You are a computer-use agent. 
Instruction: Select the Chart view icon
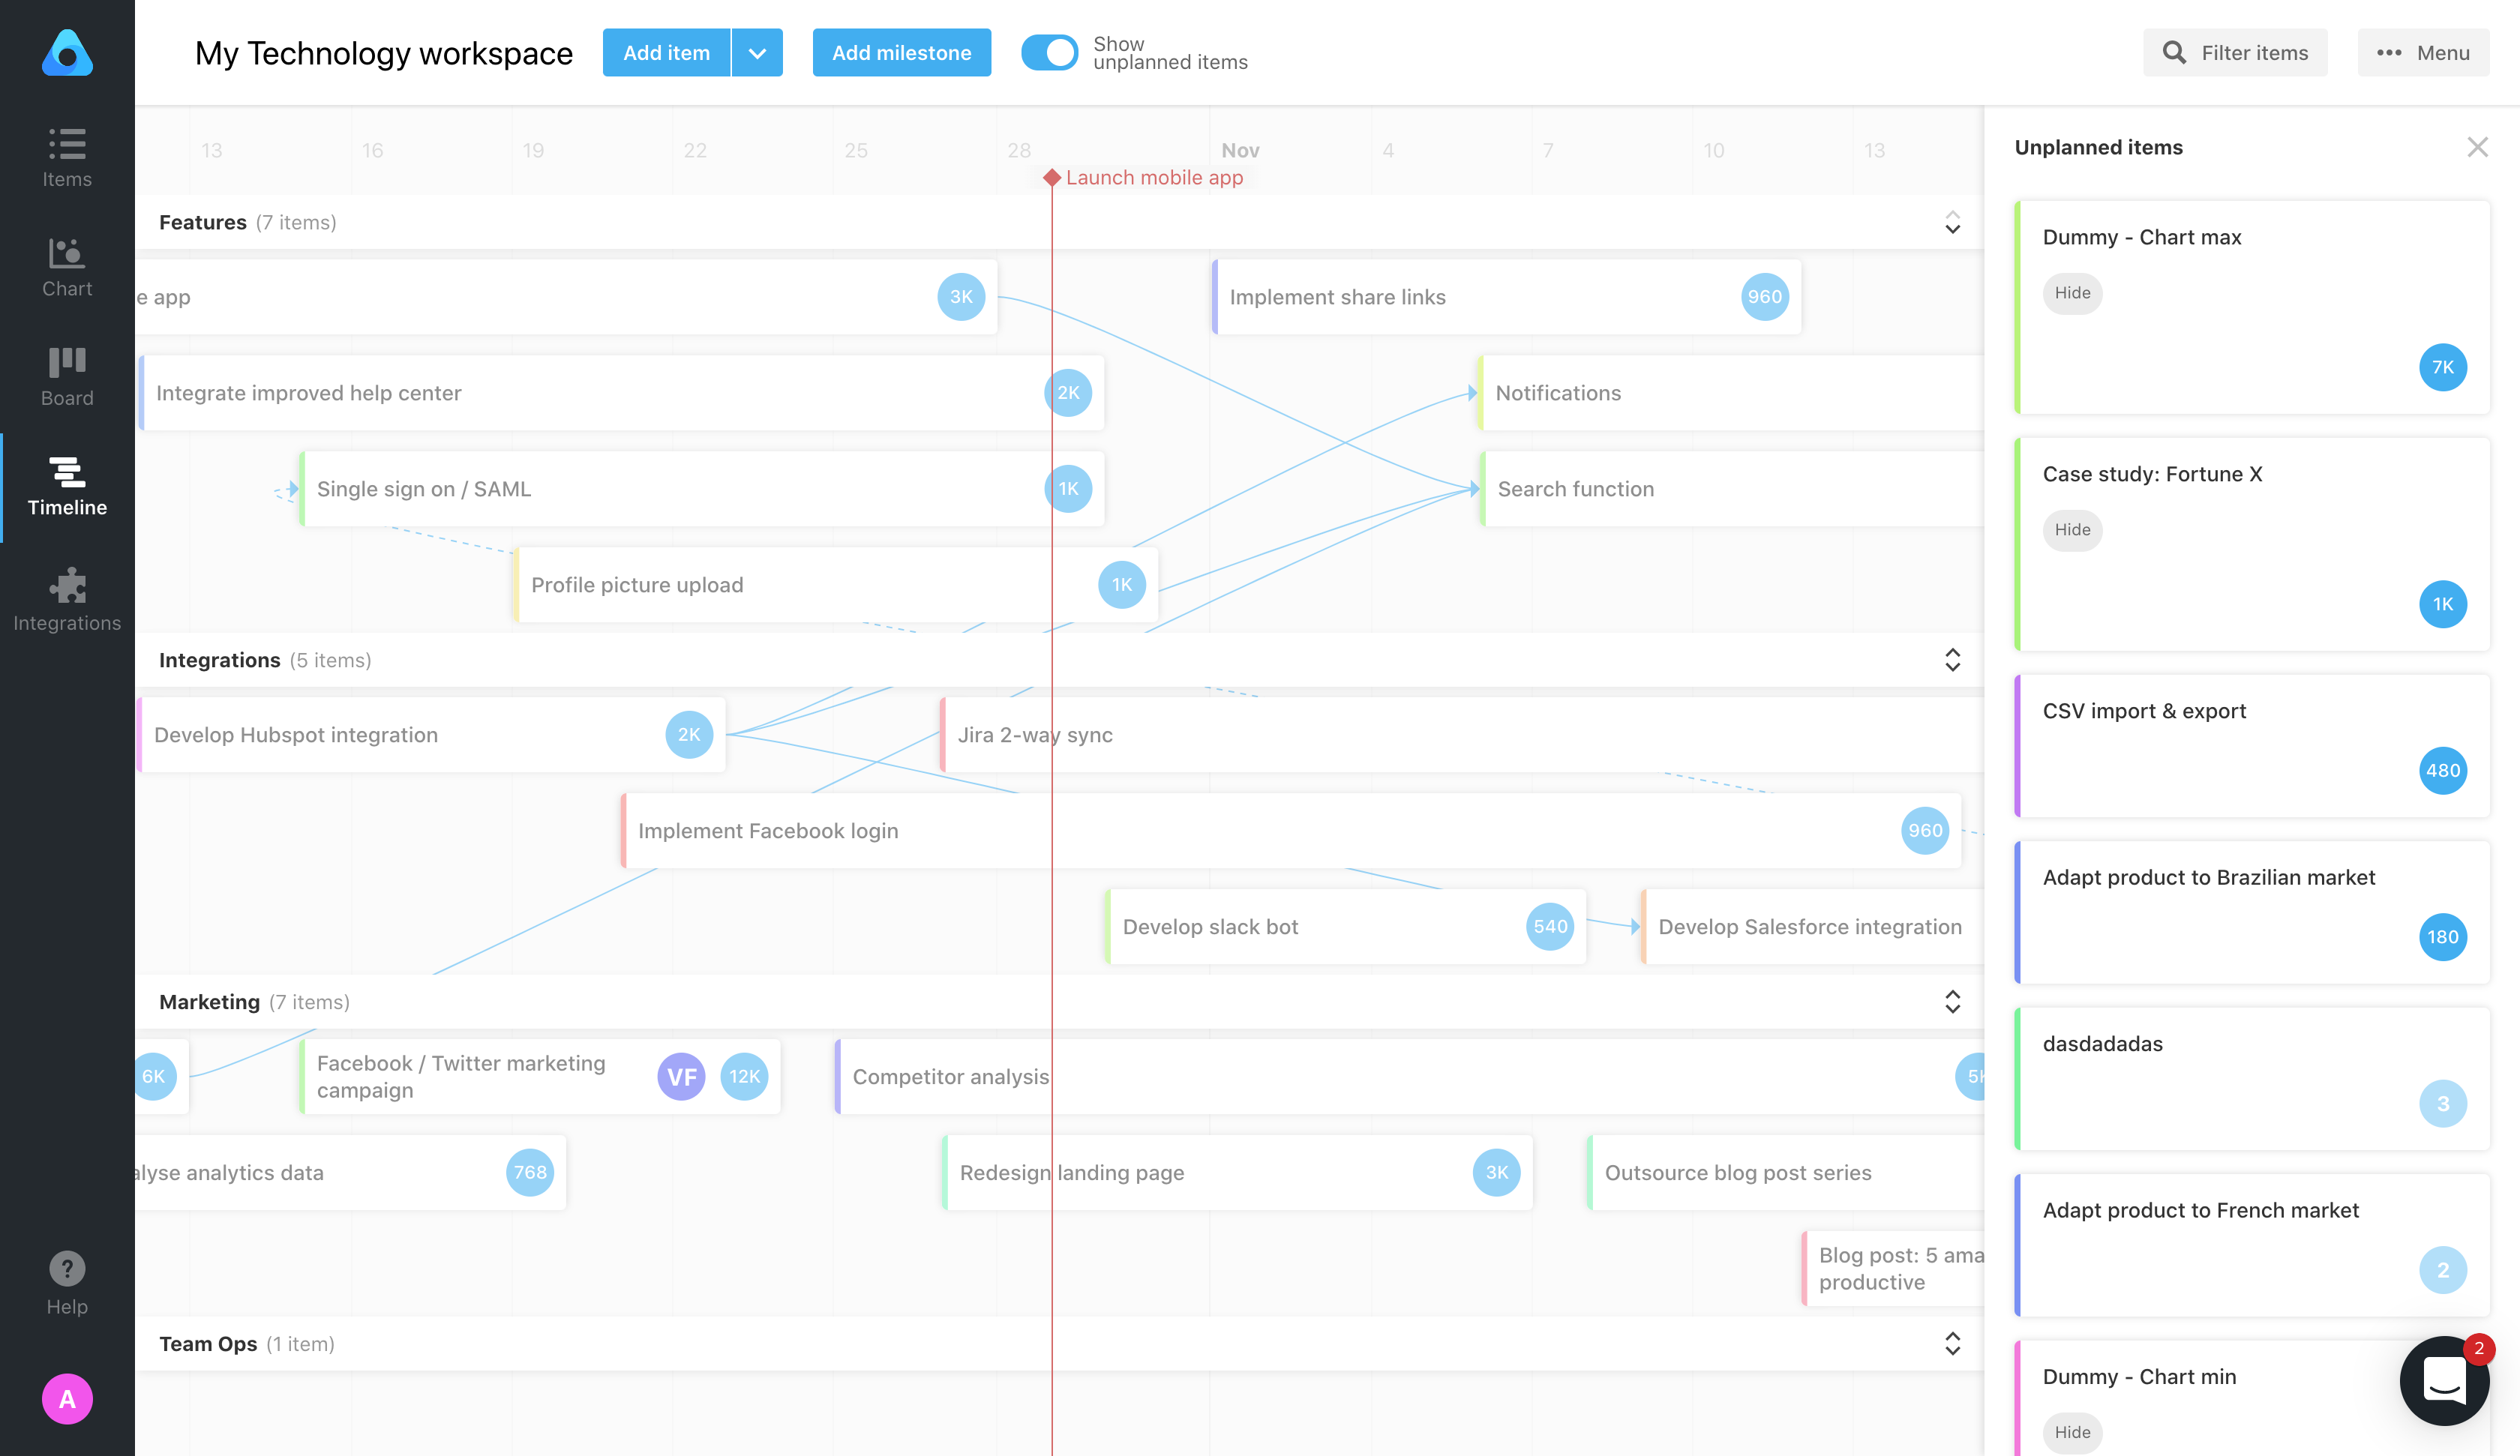click(x=67, y=265)
